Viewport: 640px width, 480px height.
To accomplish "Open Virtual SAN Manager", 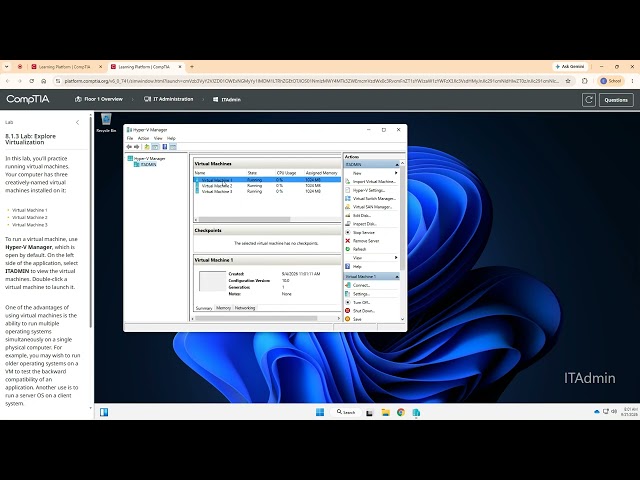I will point(372,207).
